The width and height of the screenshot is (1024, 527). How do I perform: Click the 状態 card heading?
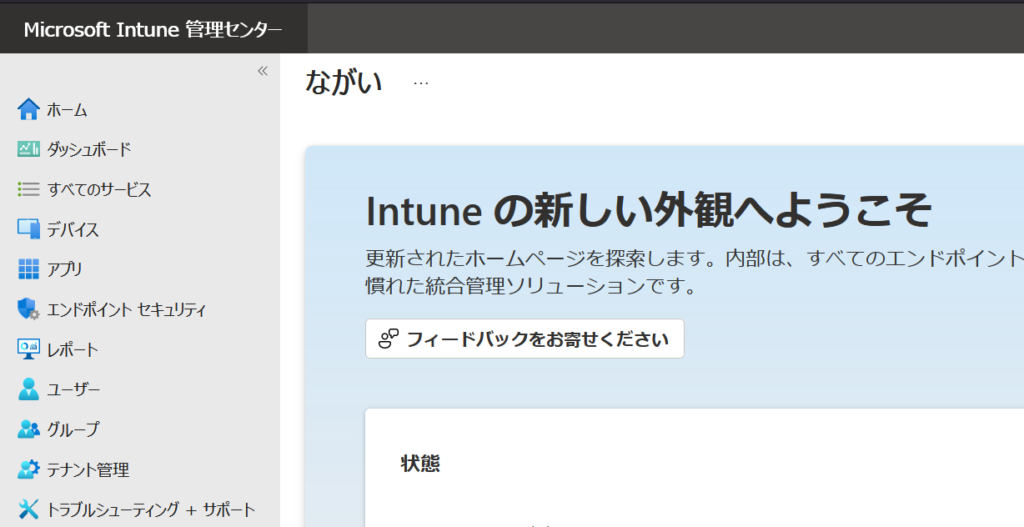(x=420, y=463)
